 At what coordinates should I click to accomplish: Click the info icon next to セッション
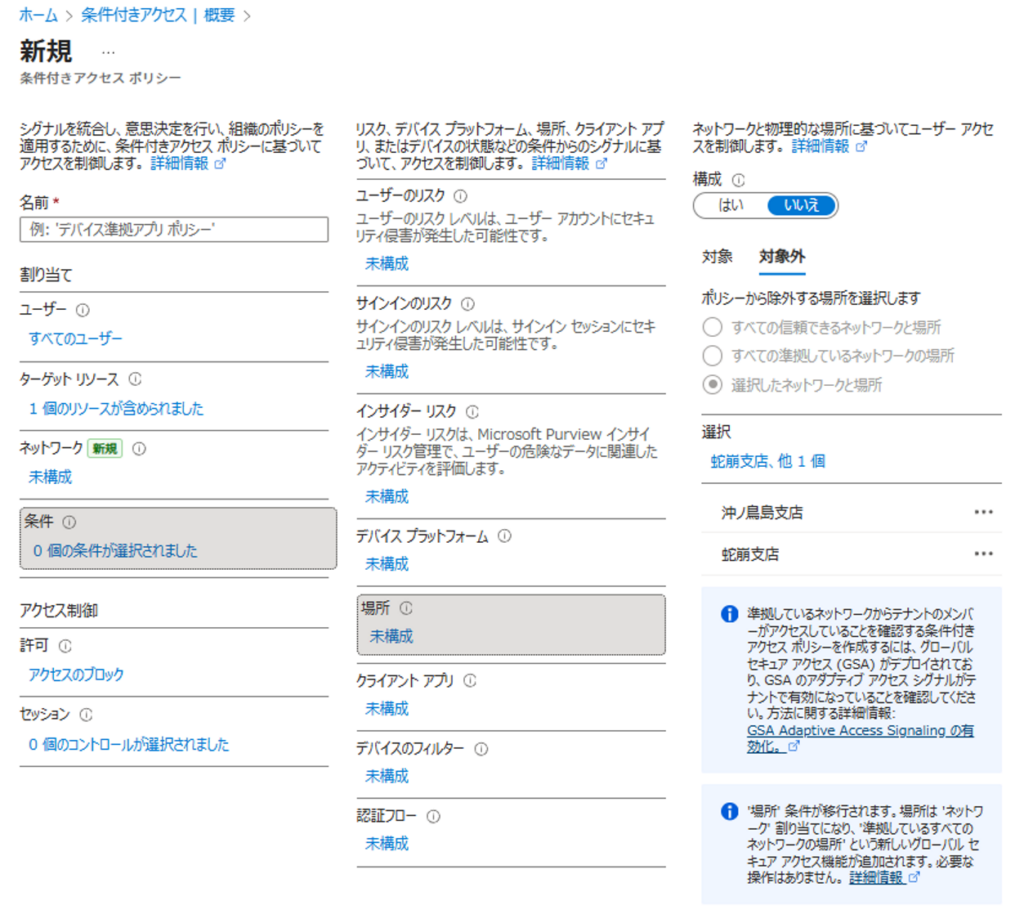tap(86, 714)
